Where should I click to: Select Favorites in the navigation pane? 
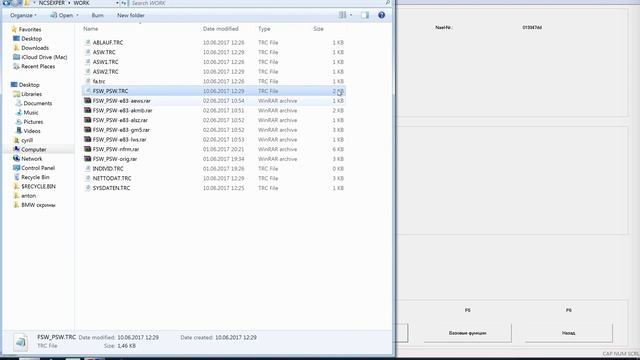[30, 29]
